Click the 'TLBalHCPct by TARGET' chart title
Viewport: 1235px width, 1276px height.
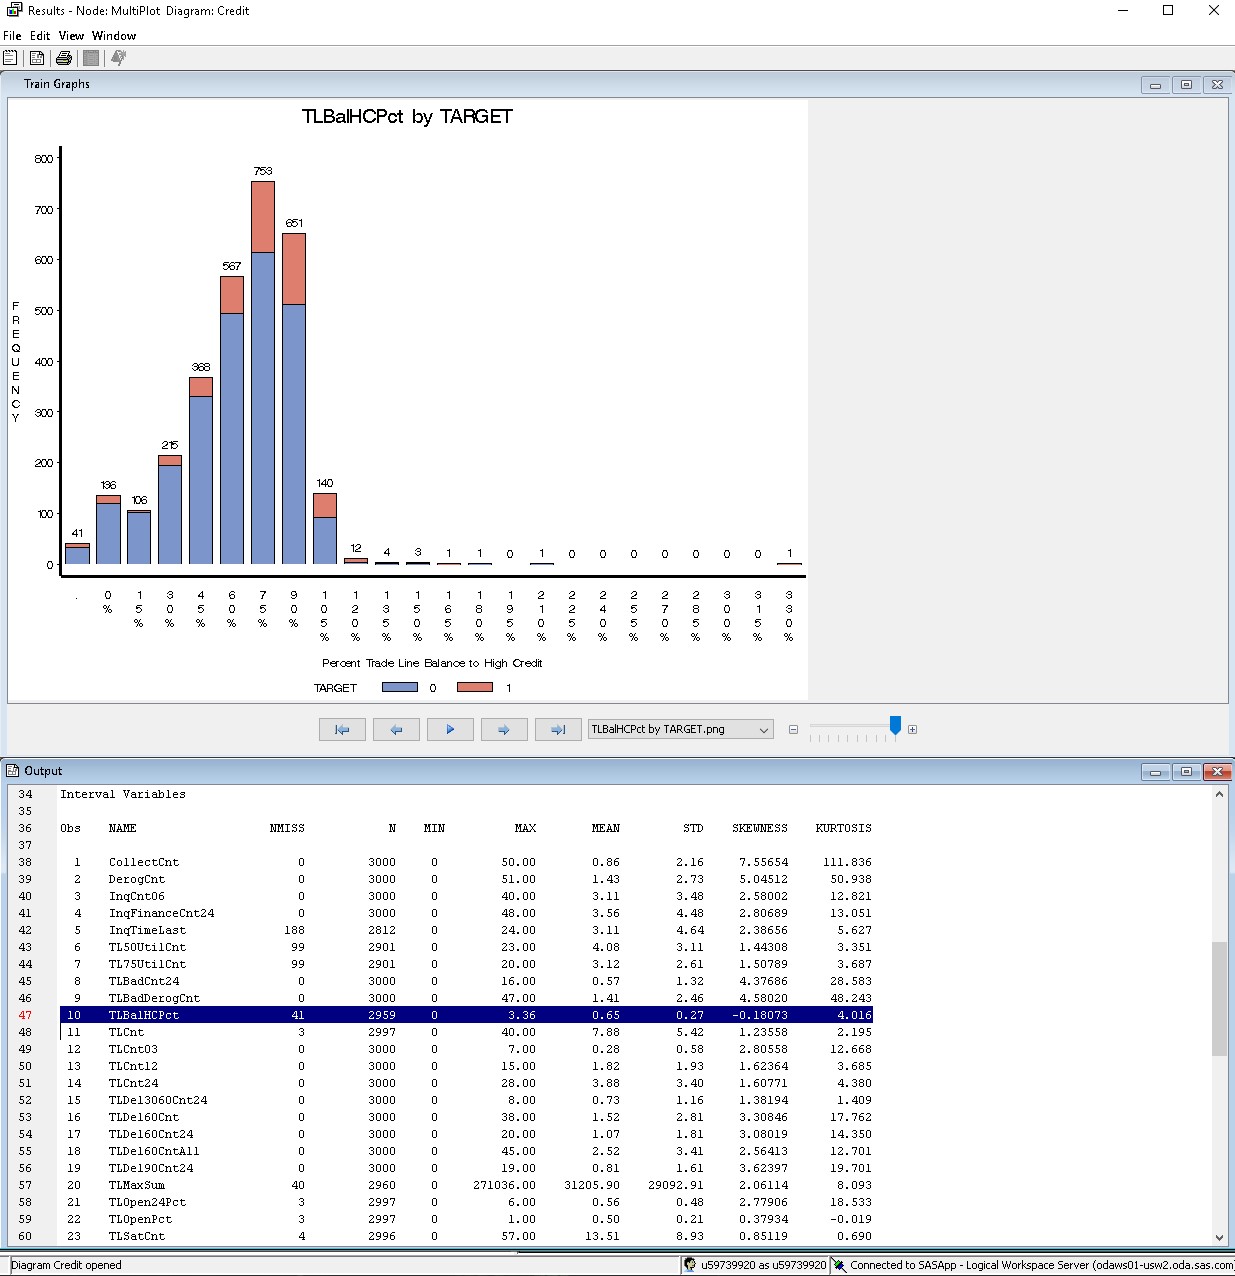(x=407, y=117)
